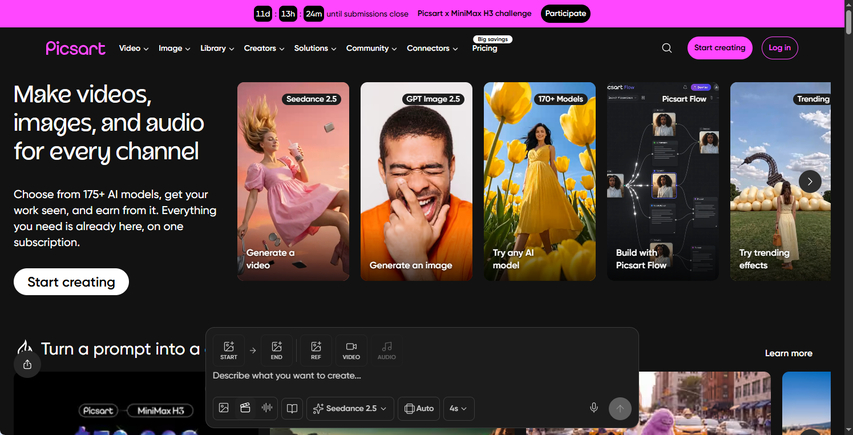Click the white Start creating hero button
The height and width of the screenshot is (435, 853).
click(x=71, y=282)
